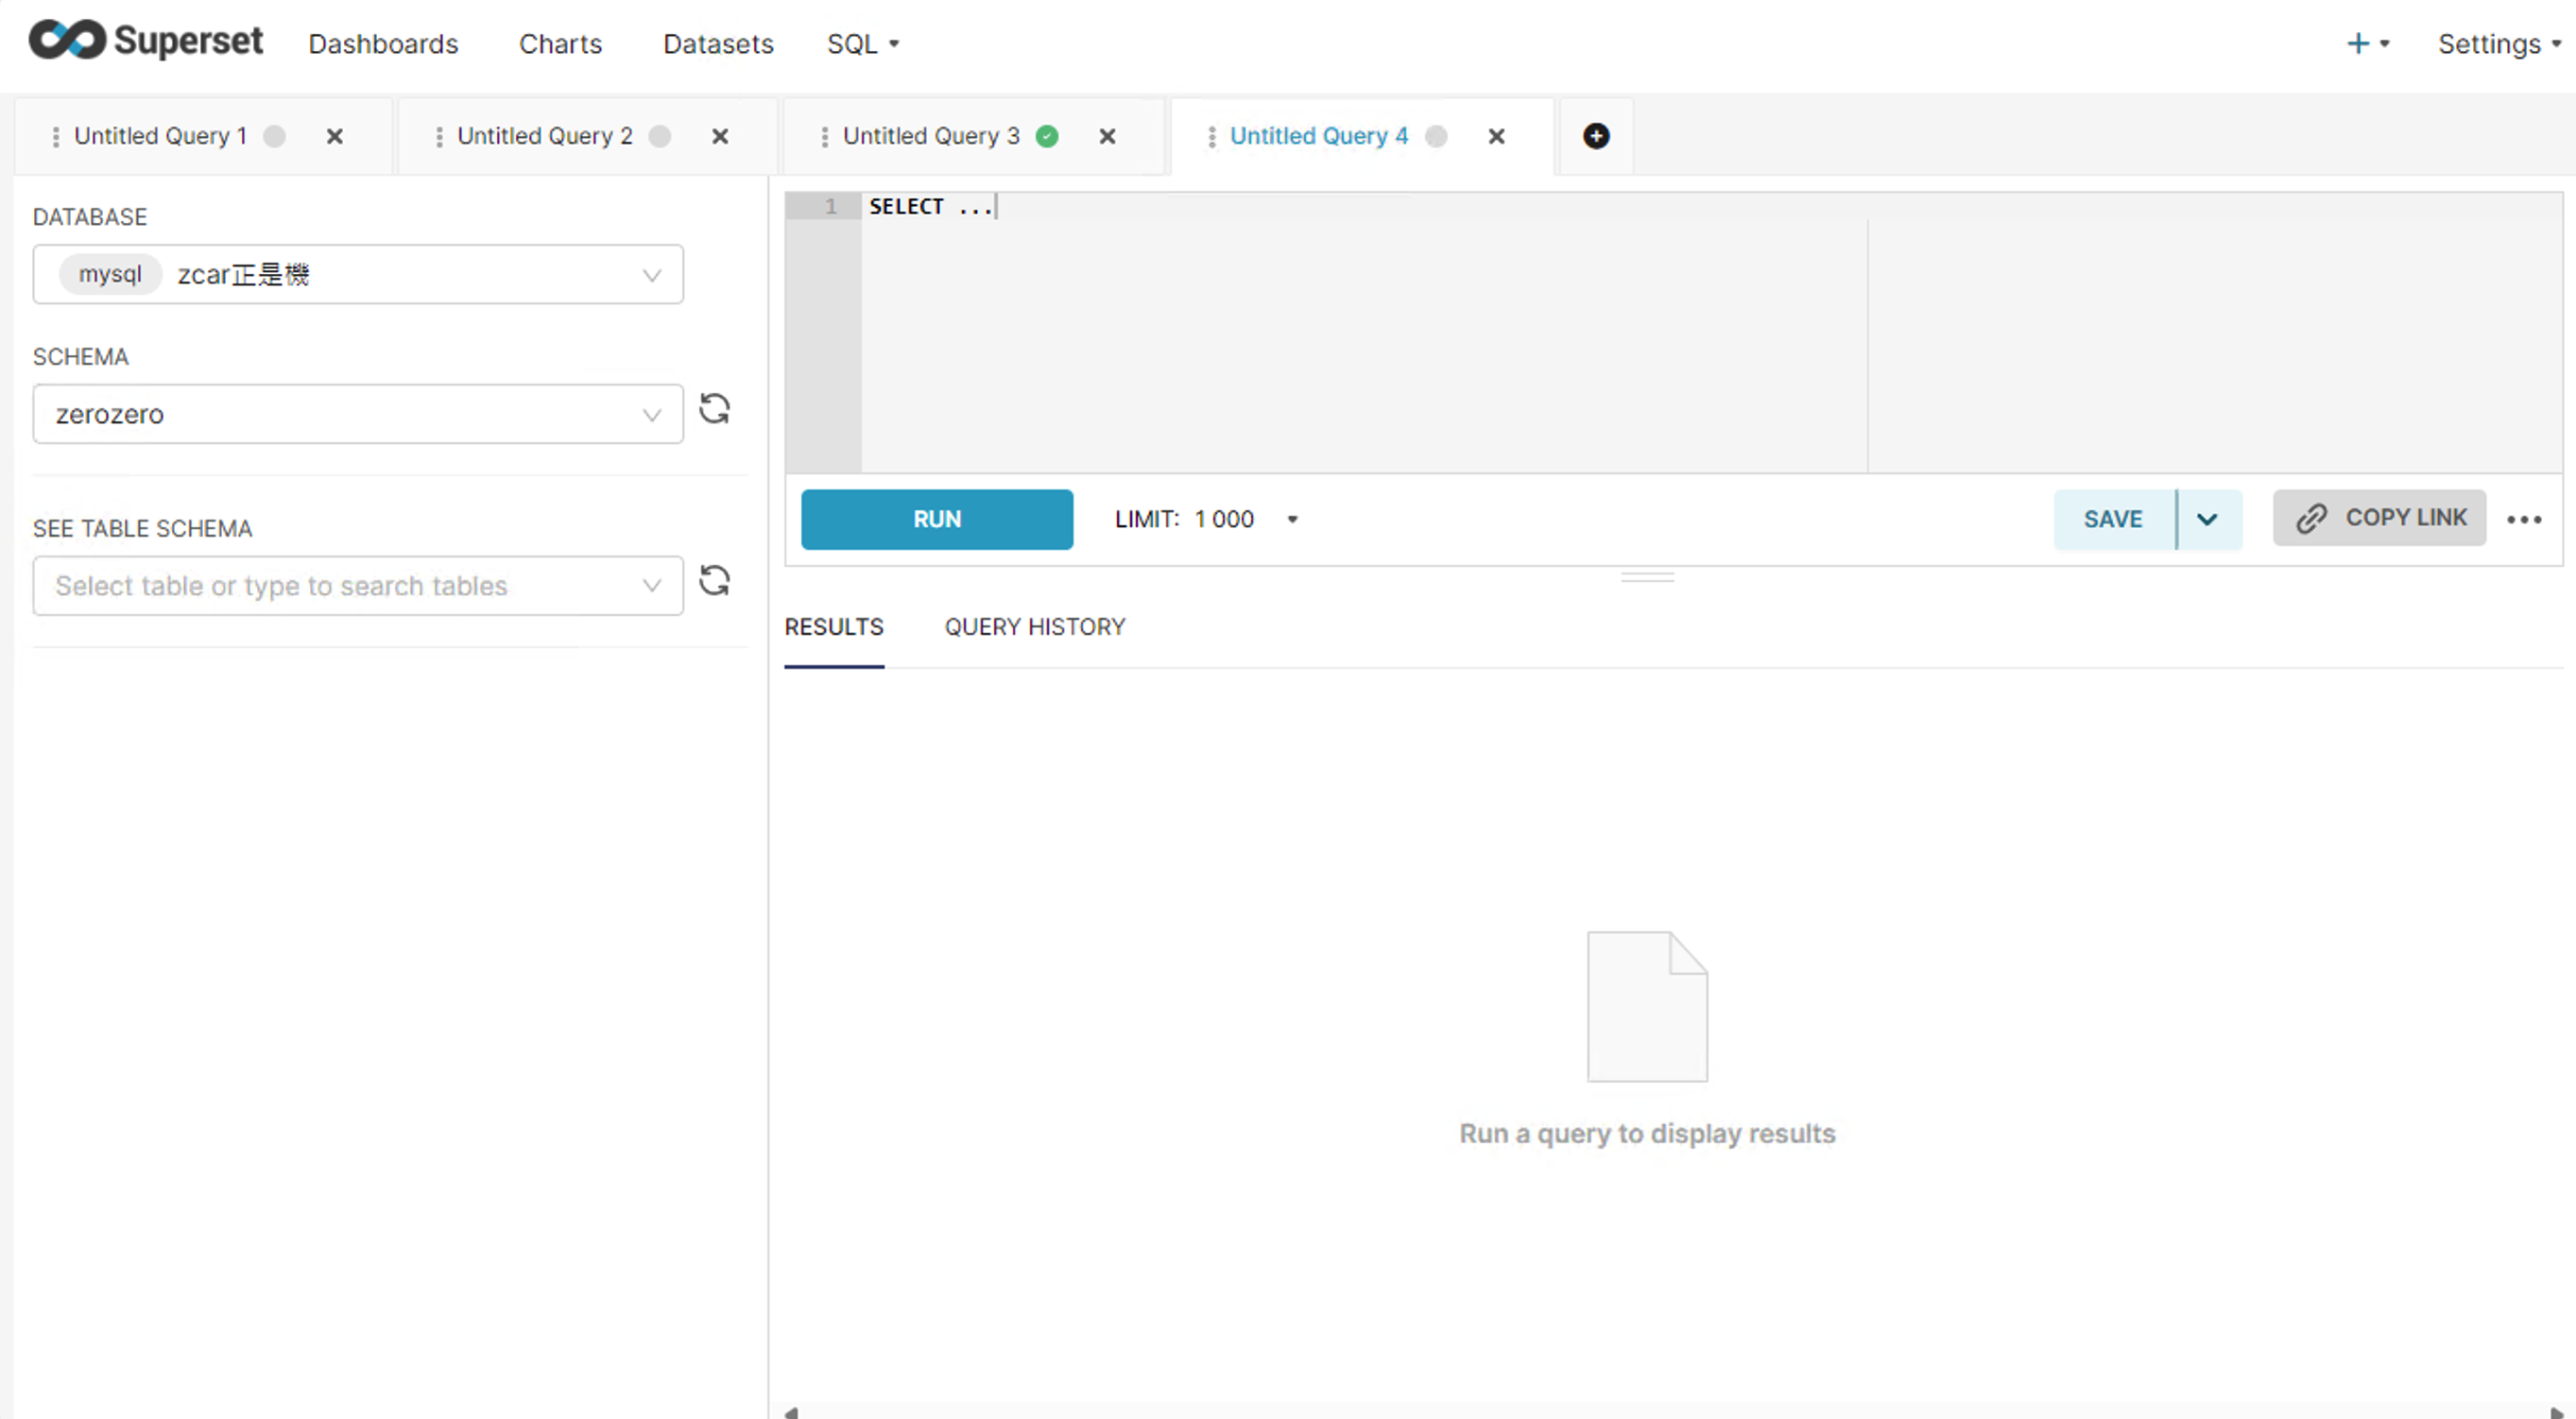Viewport: 2576px width, 1419px height.
Task: Expand the zerozero schema dropdown
Action: [651, 415]
